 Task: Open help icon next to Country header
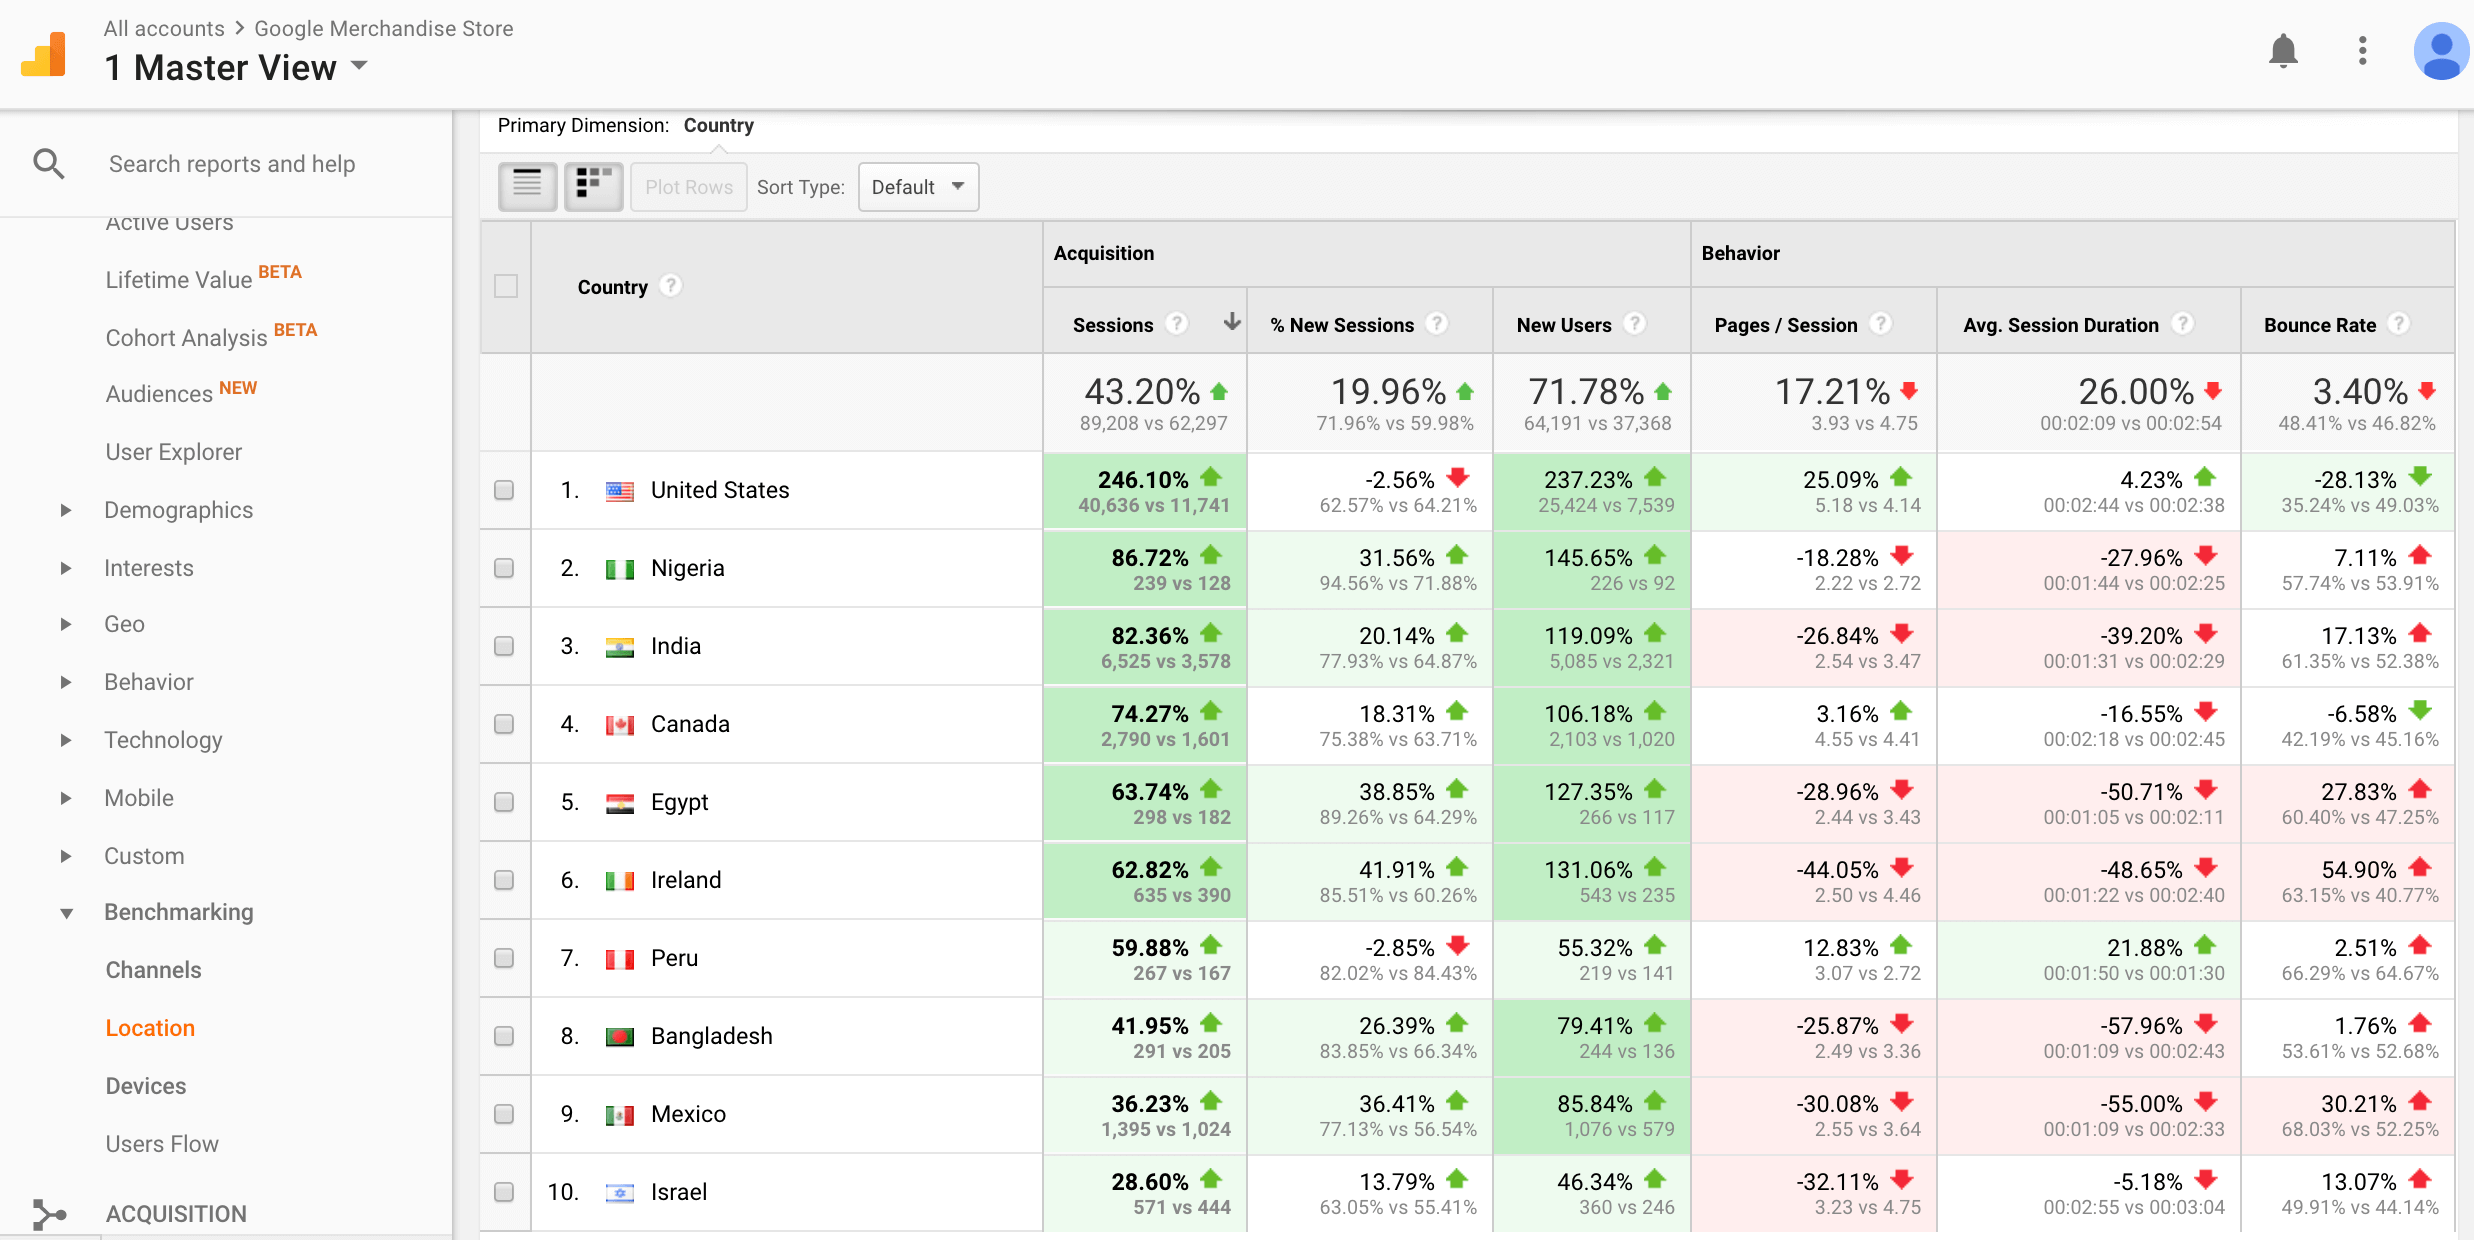pos(671,286)
